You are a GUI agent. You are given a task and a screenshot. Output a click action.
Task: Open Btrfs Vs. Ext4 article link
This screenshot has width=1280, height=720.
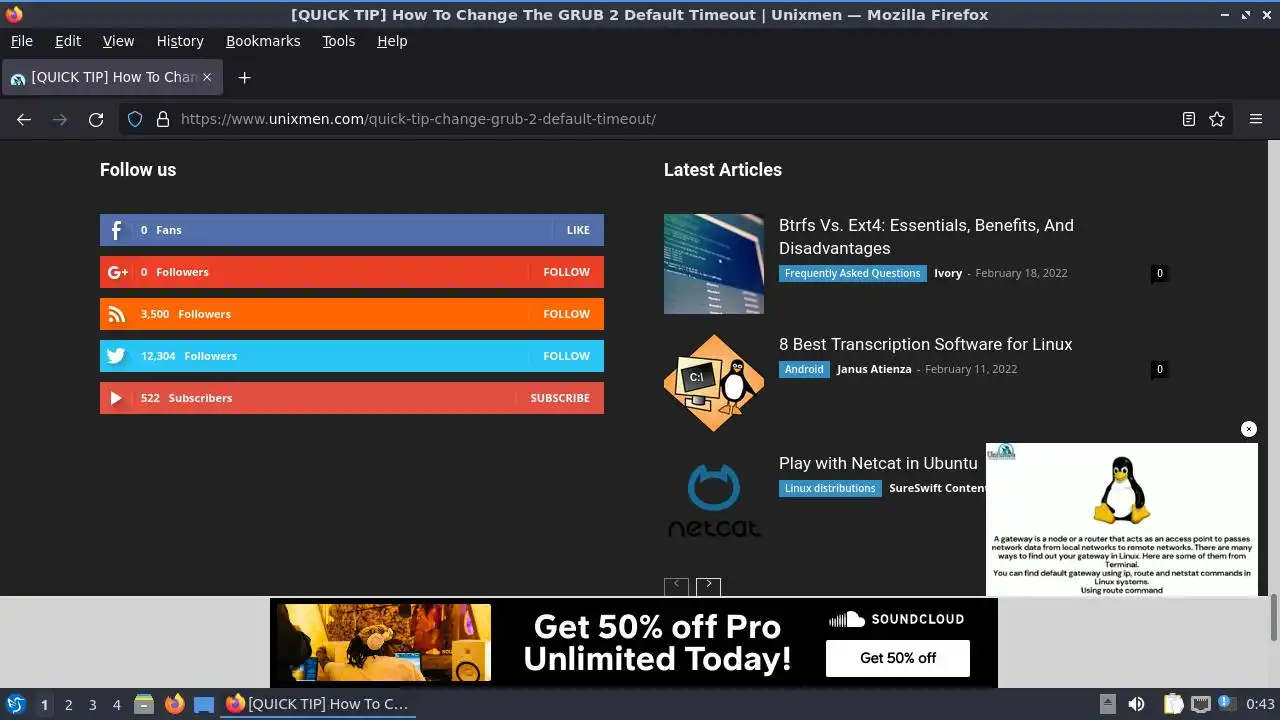pyautogui.click(x=926, y=237)
